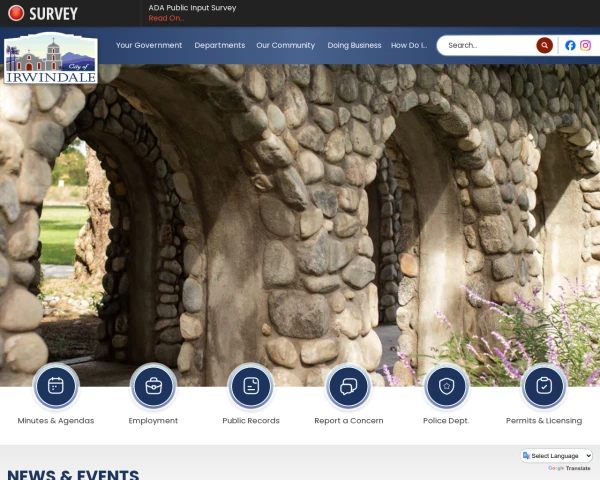Viewport: 600px width, 480px height.
Task: Click the Minutes & Agendas text label
Action: pos(56,420)
